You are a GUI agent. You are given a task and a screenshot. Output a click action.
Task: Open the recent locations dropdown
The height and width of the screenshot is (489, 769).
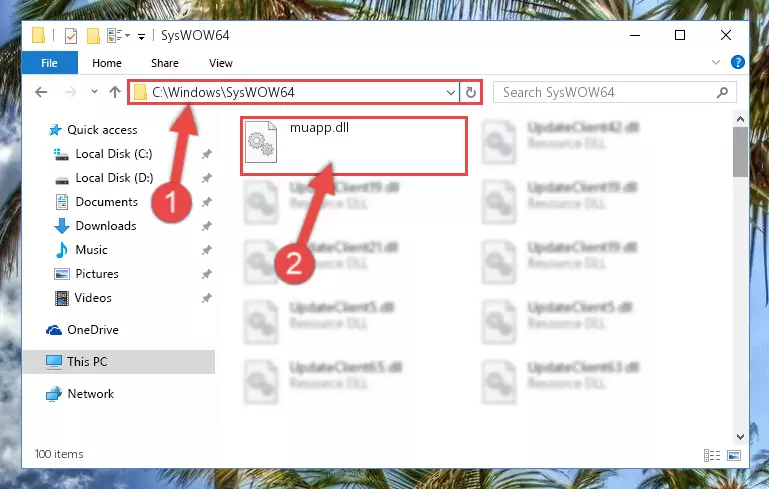(94, 92)
